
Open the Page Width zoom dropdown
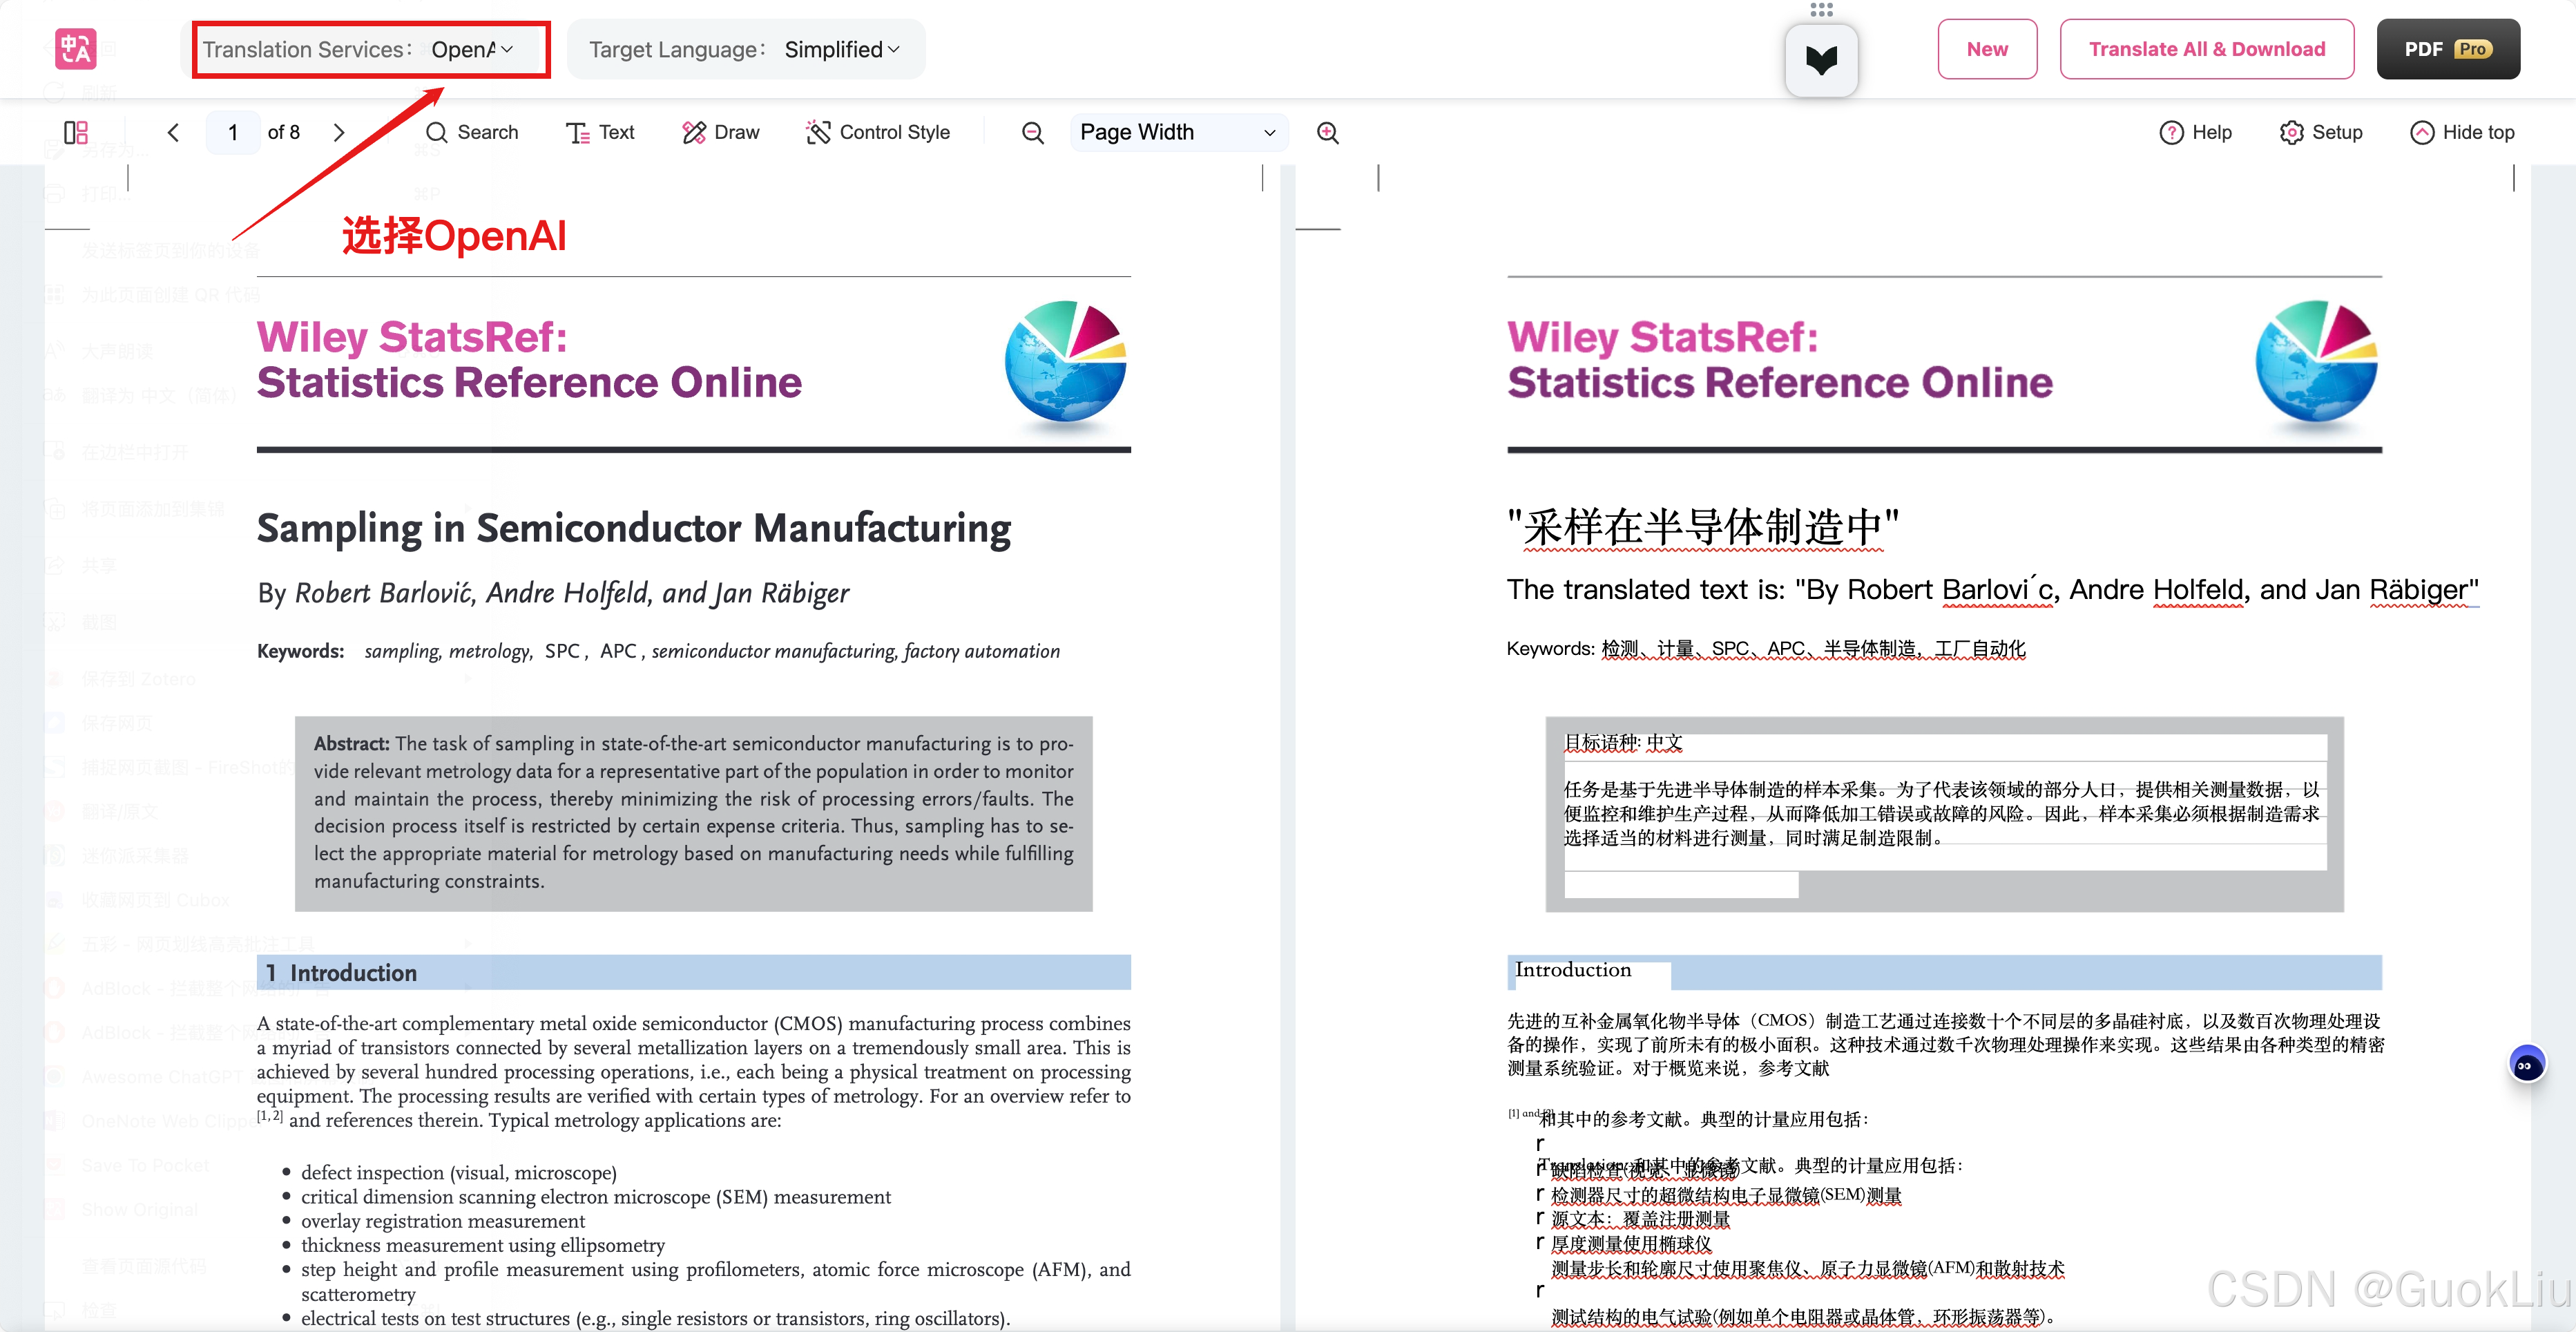(1178, 132)
